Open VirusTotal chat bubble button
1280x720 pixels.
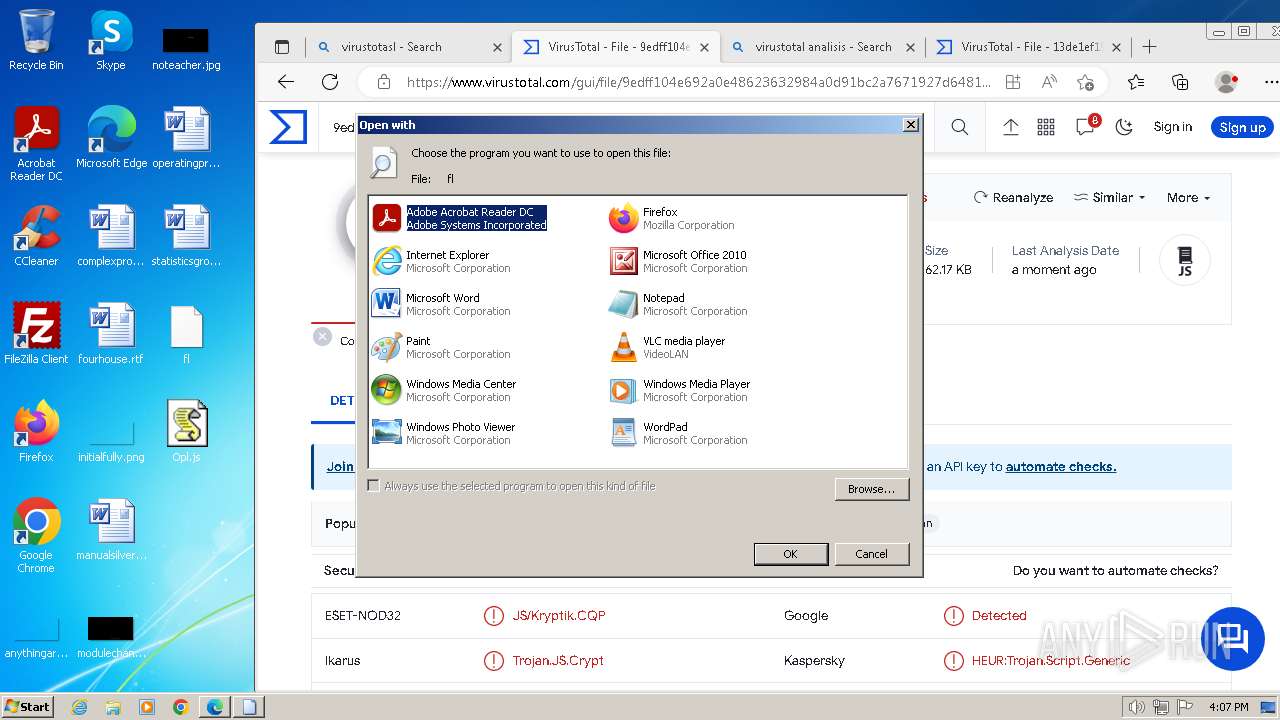(x=1232, y=639)
